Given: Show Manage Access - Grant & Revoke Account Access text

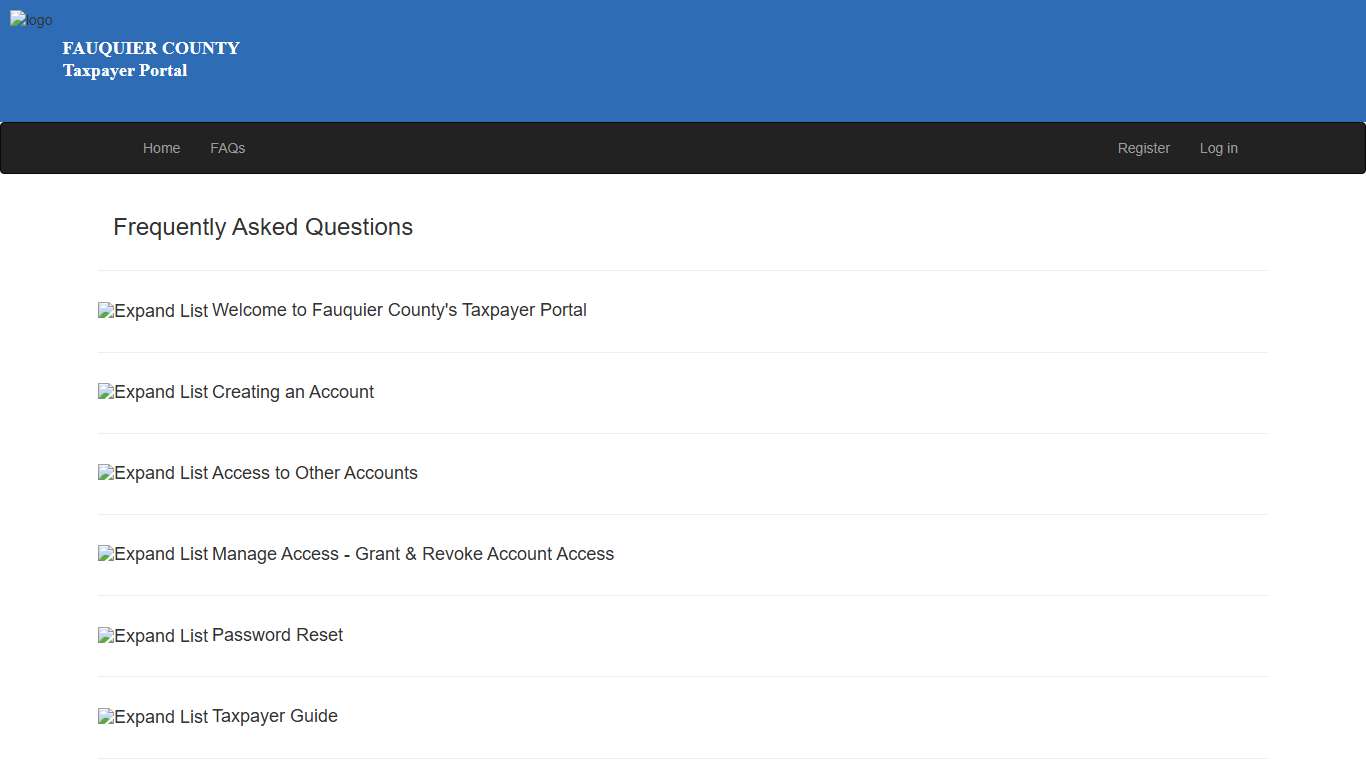Looking at the screenshot, I should 413,554.
